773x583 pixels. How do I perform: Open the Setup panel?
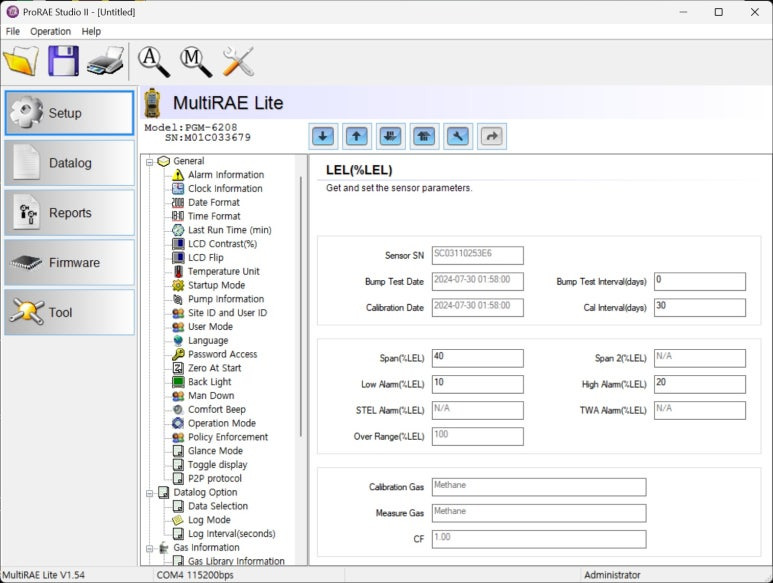(69, 113)
